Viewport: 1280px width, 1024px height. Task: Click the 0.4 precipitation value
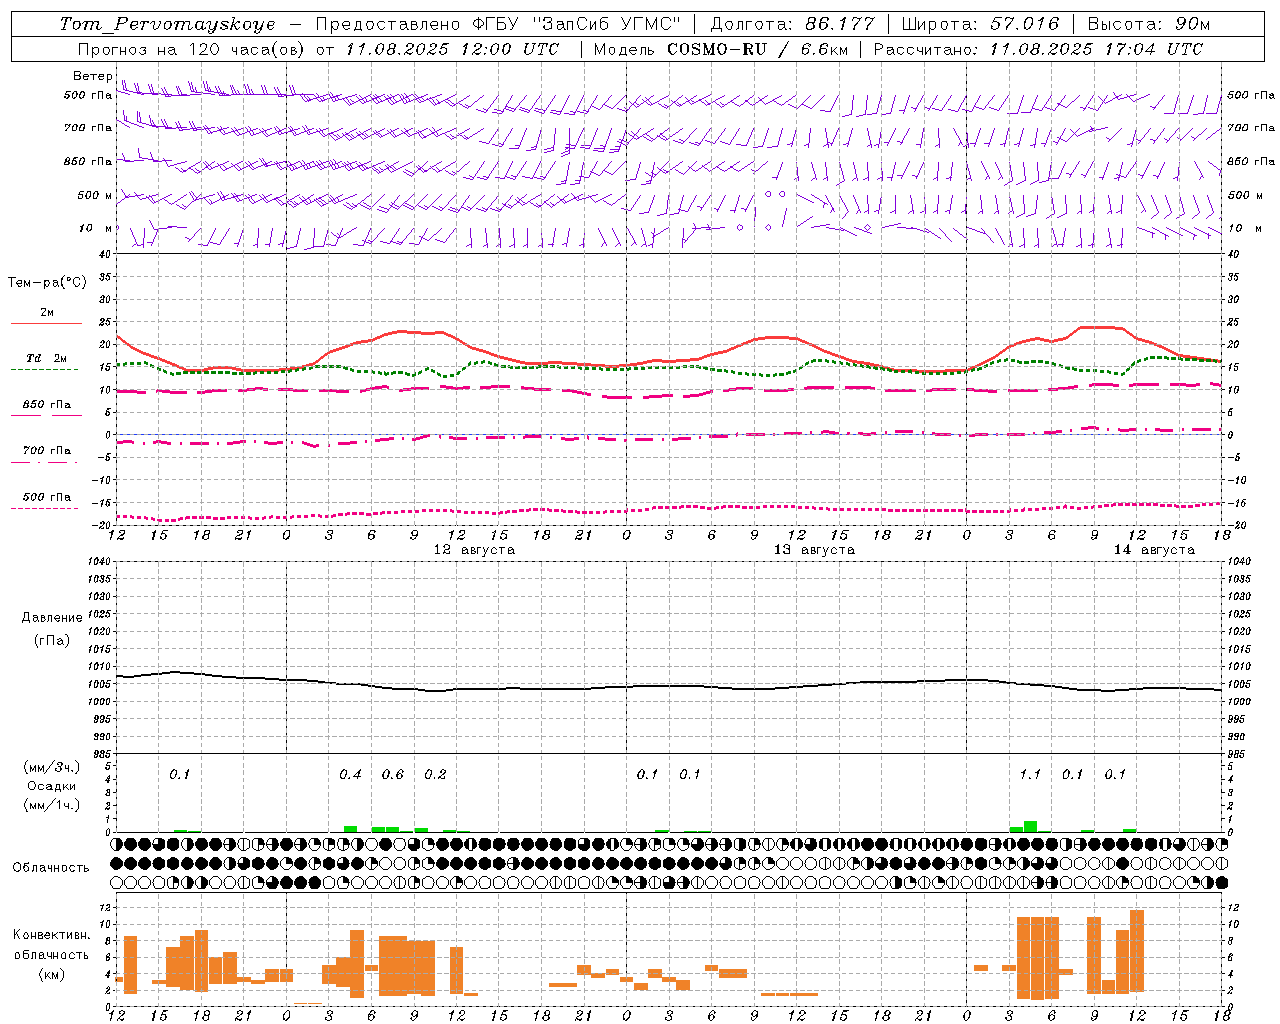pyautogui.click(x=350, y=775)
